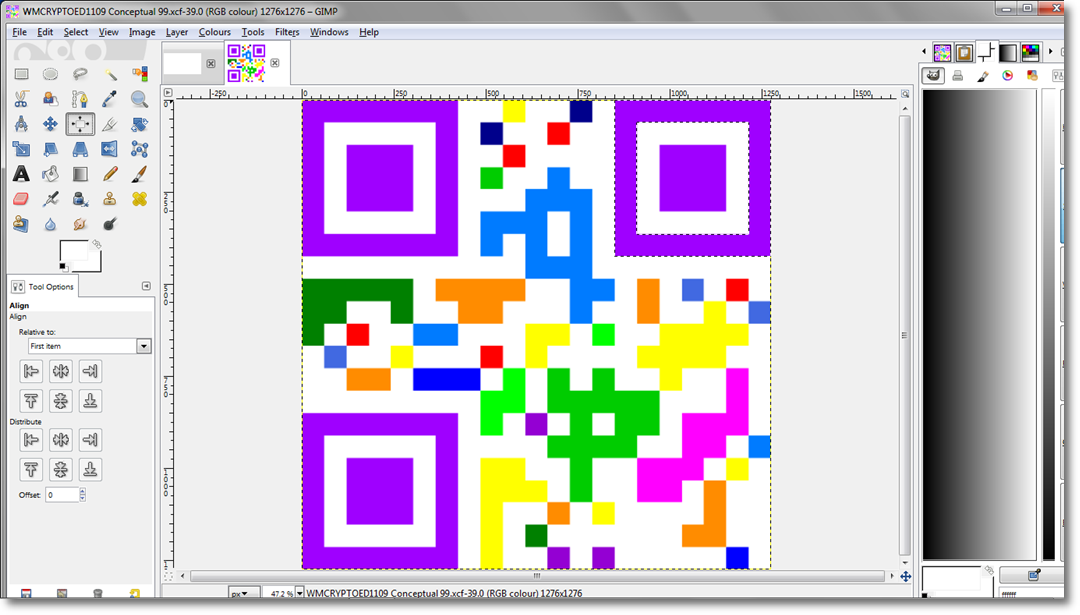
Task: Select the Blend gradient tool
Action: pyautogui.click(x=80, y=174)
